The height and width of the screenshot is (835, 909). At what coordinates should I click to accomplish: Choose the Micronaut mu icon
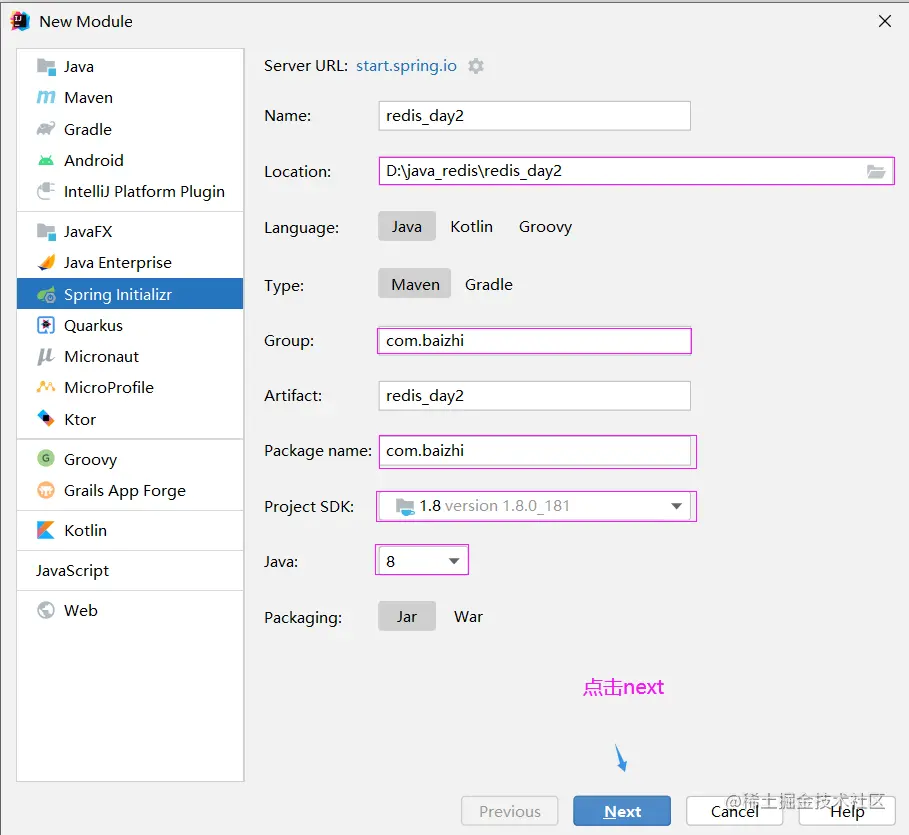pyautogui.click(x=46, y=357)
